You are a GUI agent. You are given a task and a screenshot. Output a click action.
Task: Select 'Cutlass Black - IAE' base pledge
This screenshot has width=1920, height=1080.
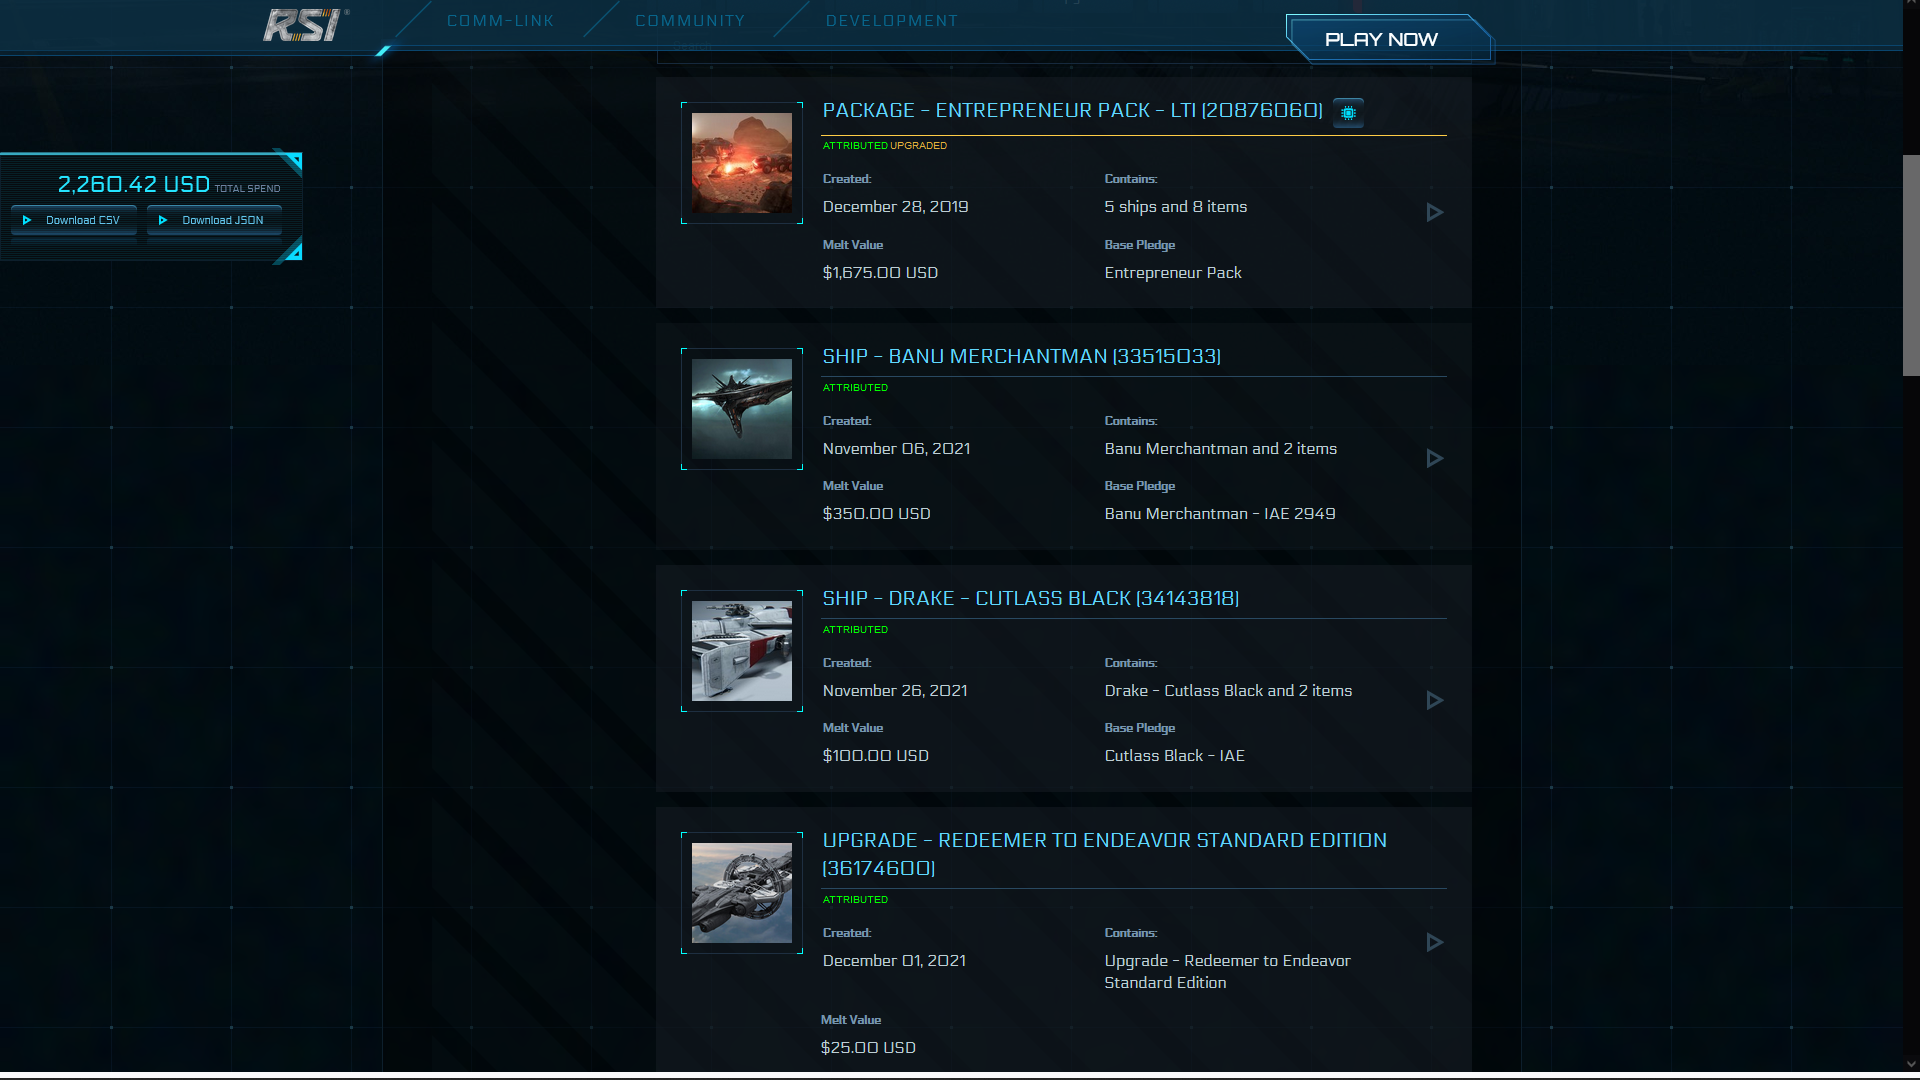pyautogui.click(x=1174, y=756)
